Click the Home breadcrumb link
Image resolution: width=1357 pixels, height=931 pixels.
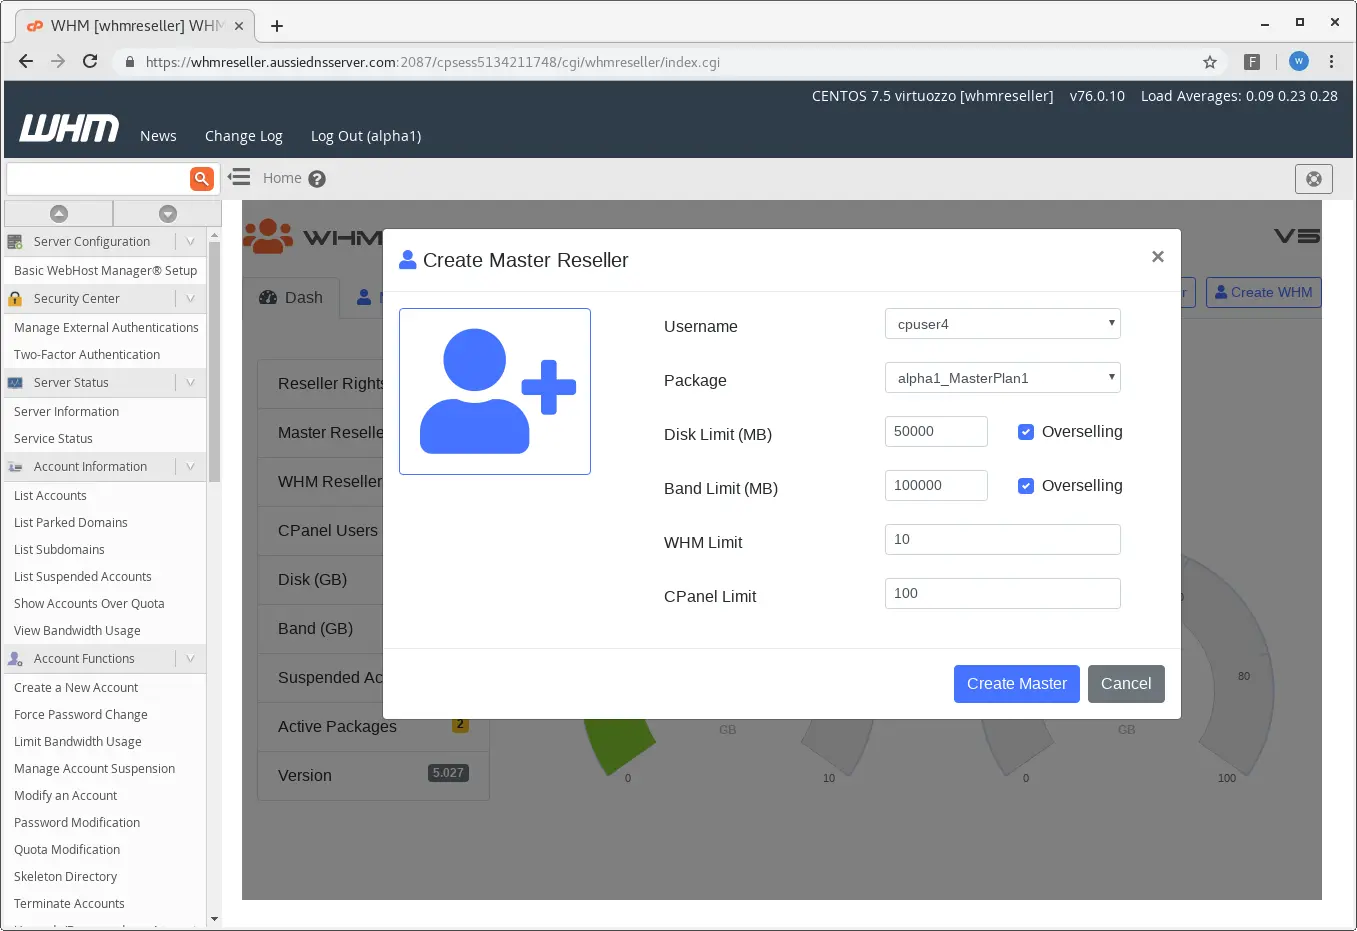(282, 178)
